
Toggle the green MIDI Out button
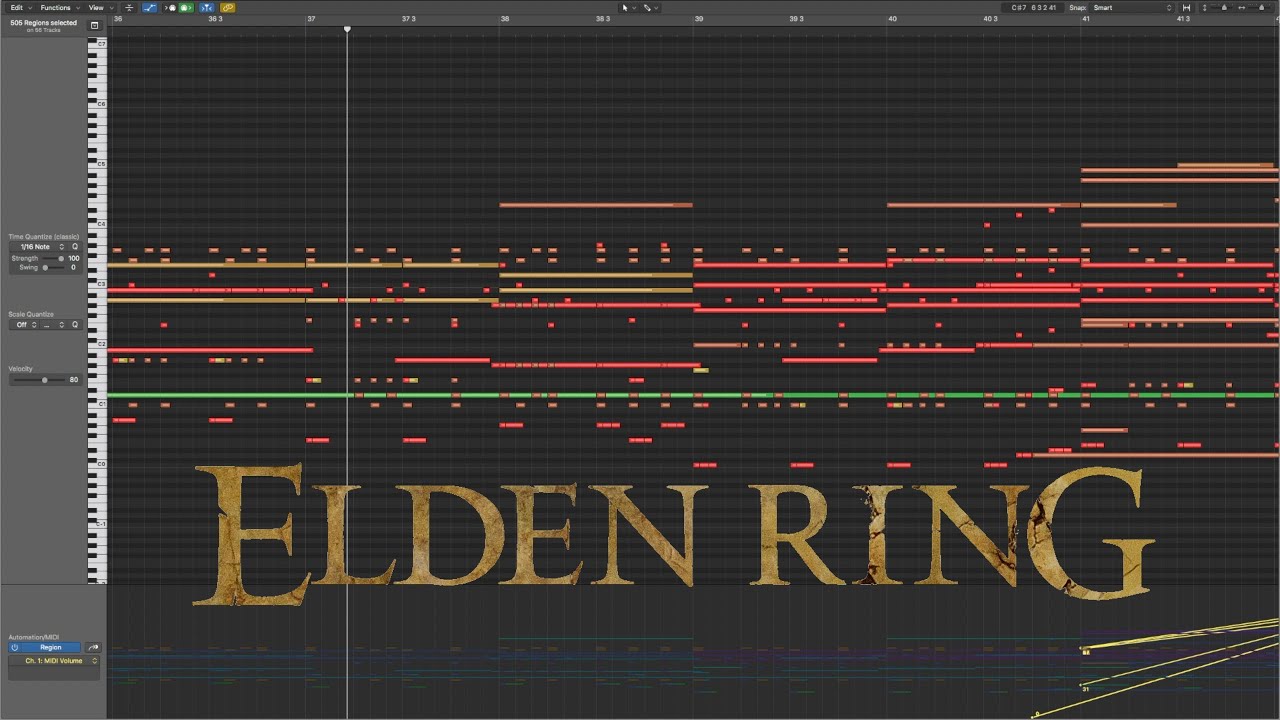coord(186,8)
